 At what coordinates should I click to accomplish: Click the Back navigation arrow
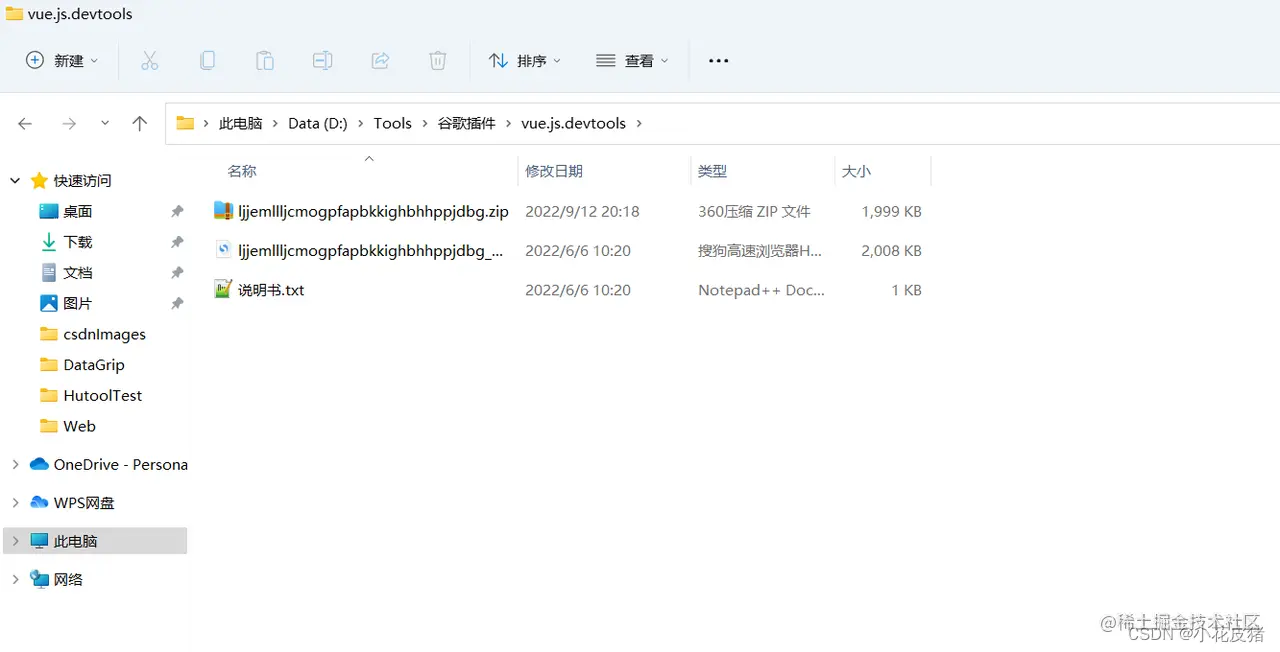click(24, 122)
